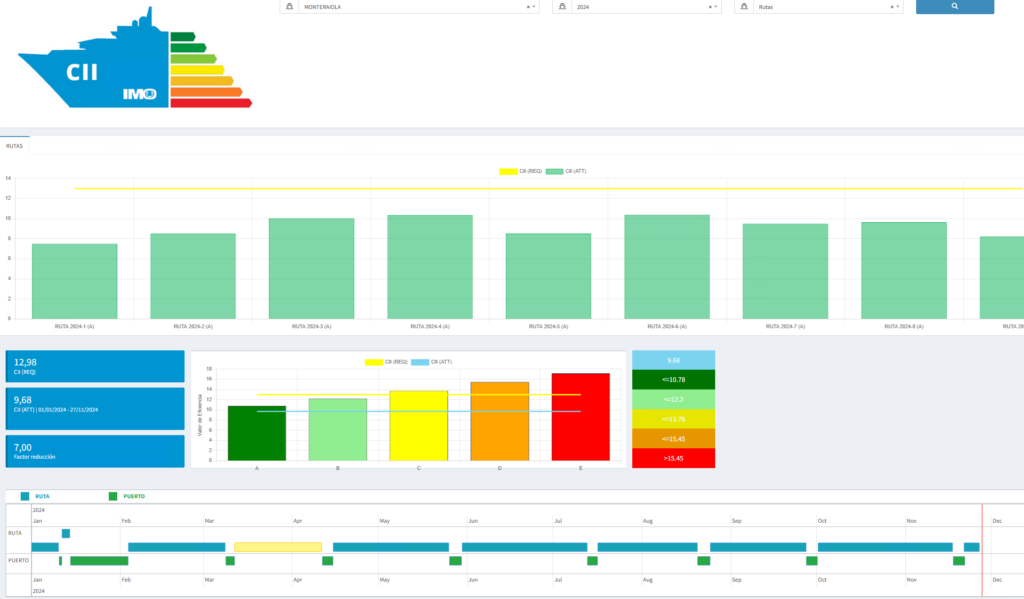1024x599 pixels.
Task: Click the magnifier search button
Action: tap(954, 6)
